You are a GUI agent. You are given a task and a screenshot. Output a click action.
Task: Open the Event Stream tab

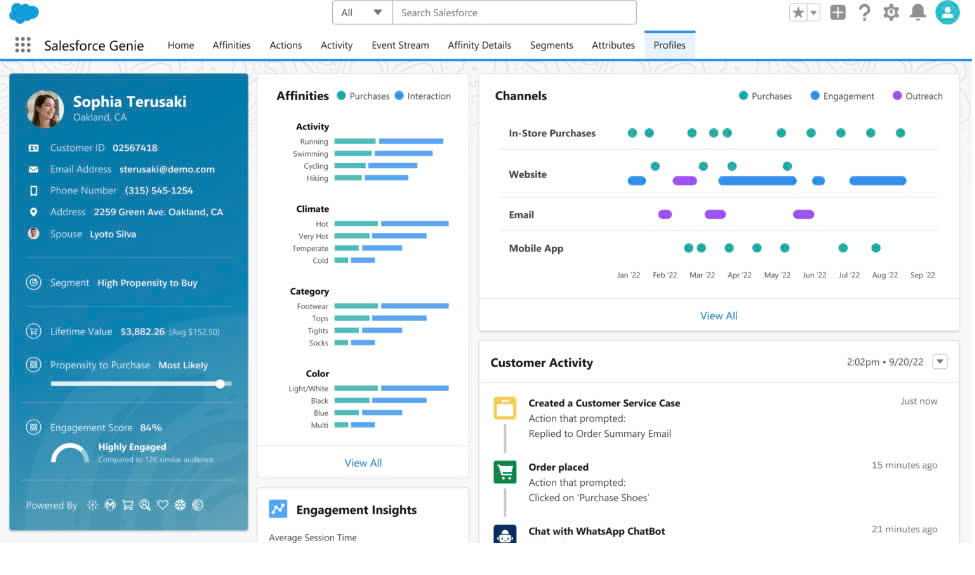[x=400, y=45]
